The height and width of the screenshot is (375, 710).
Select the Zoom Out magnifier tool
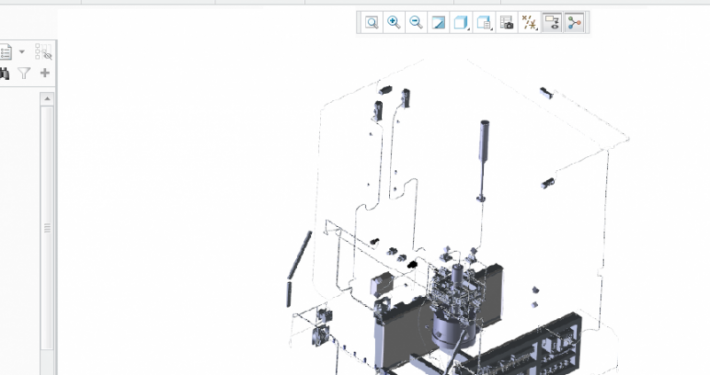(x=416, y=22)
